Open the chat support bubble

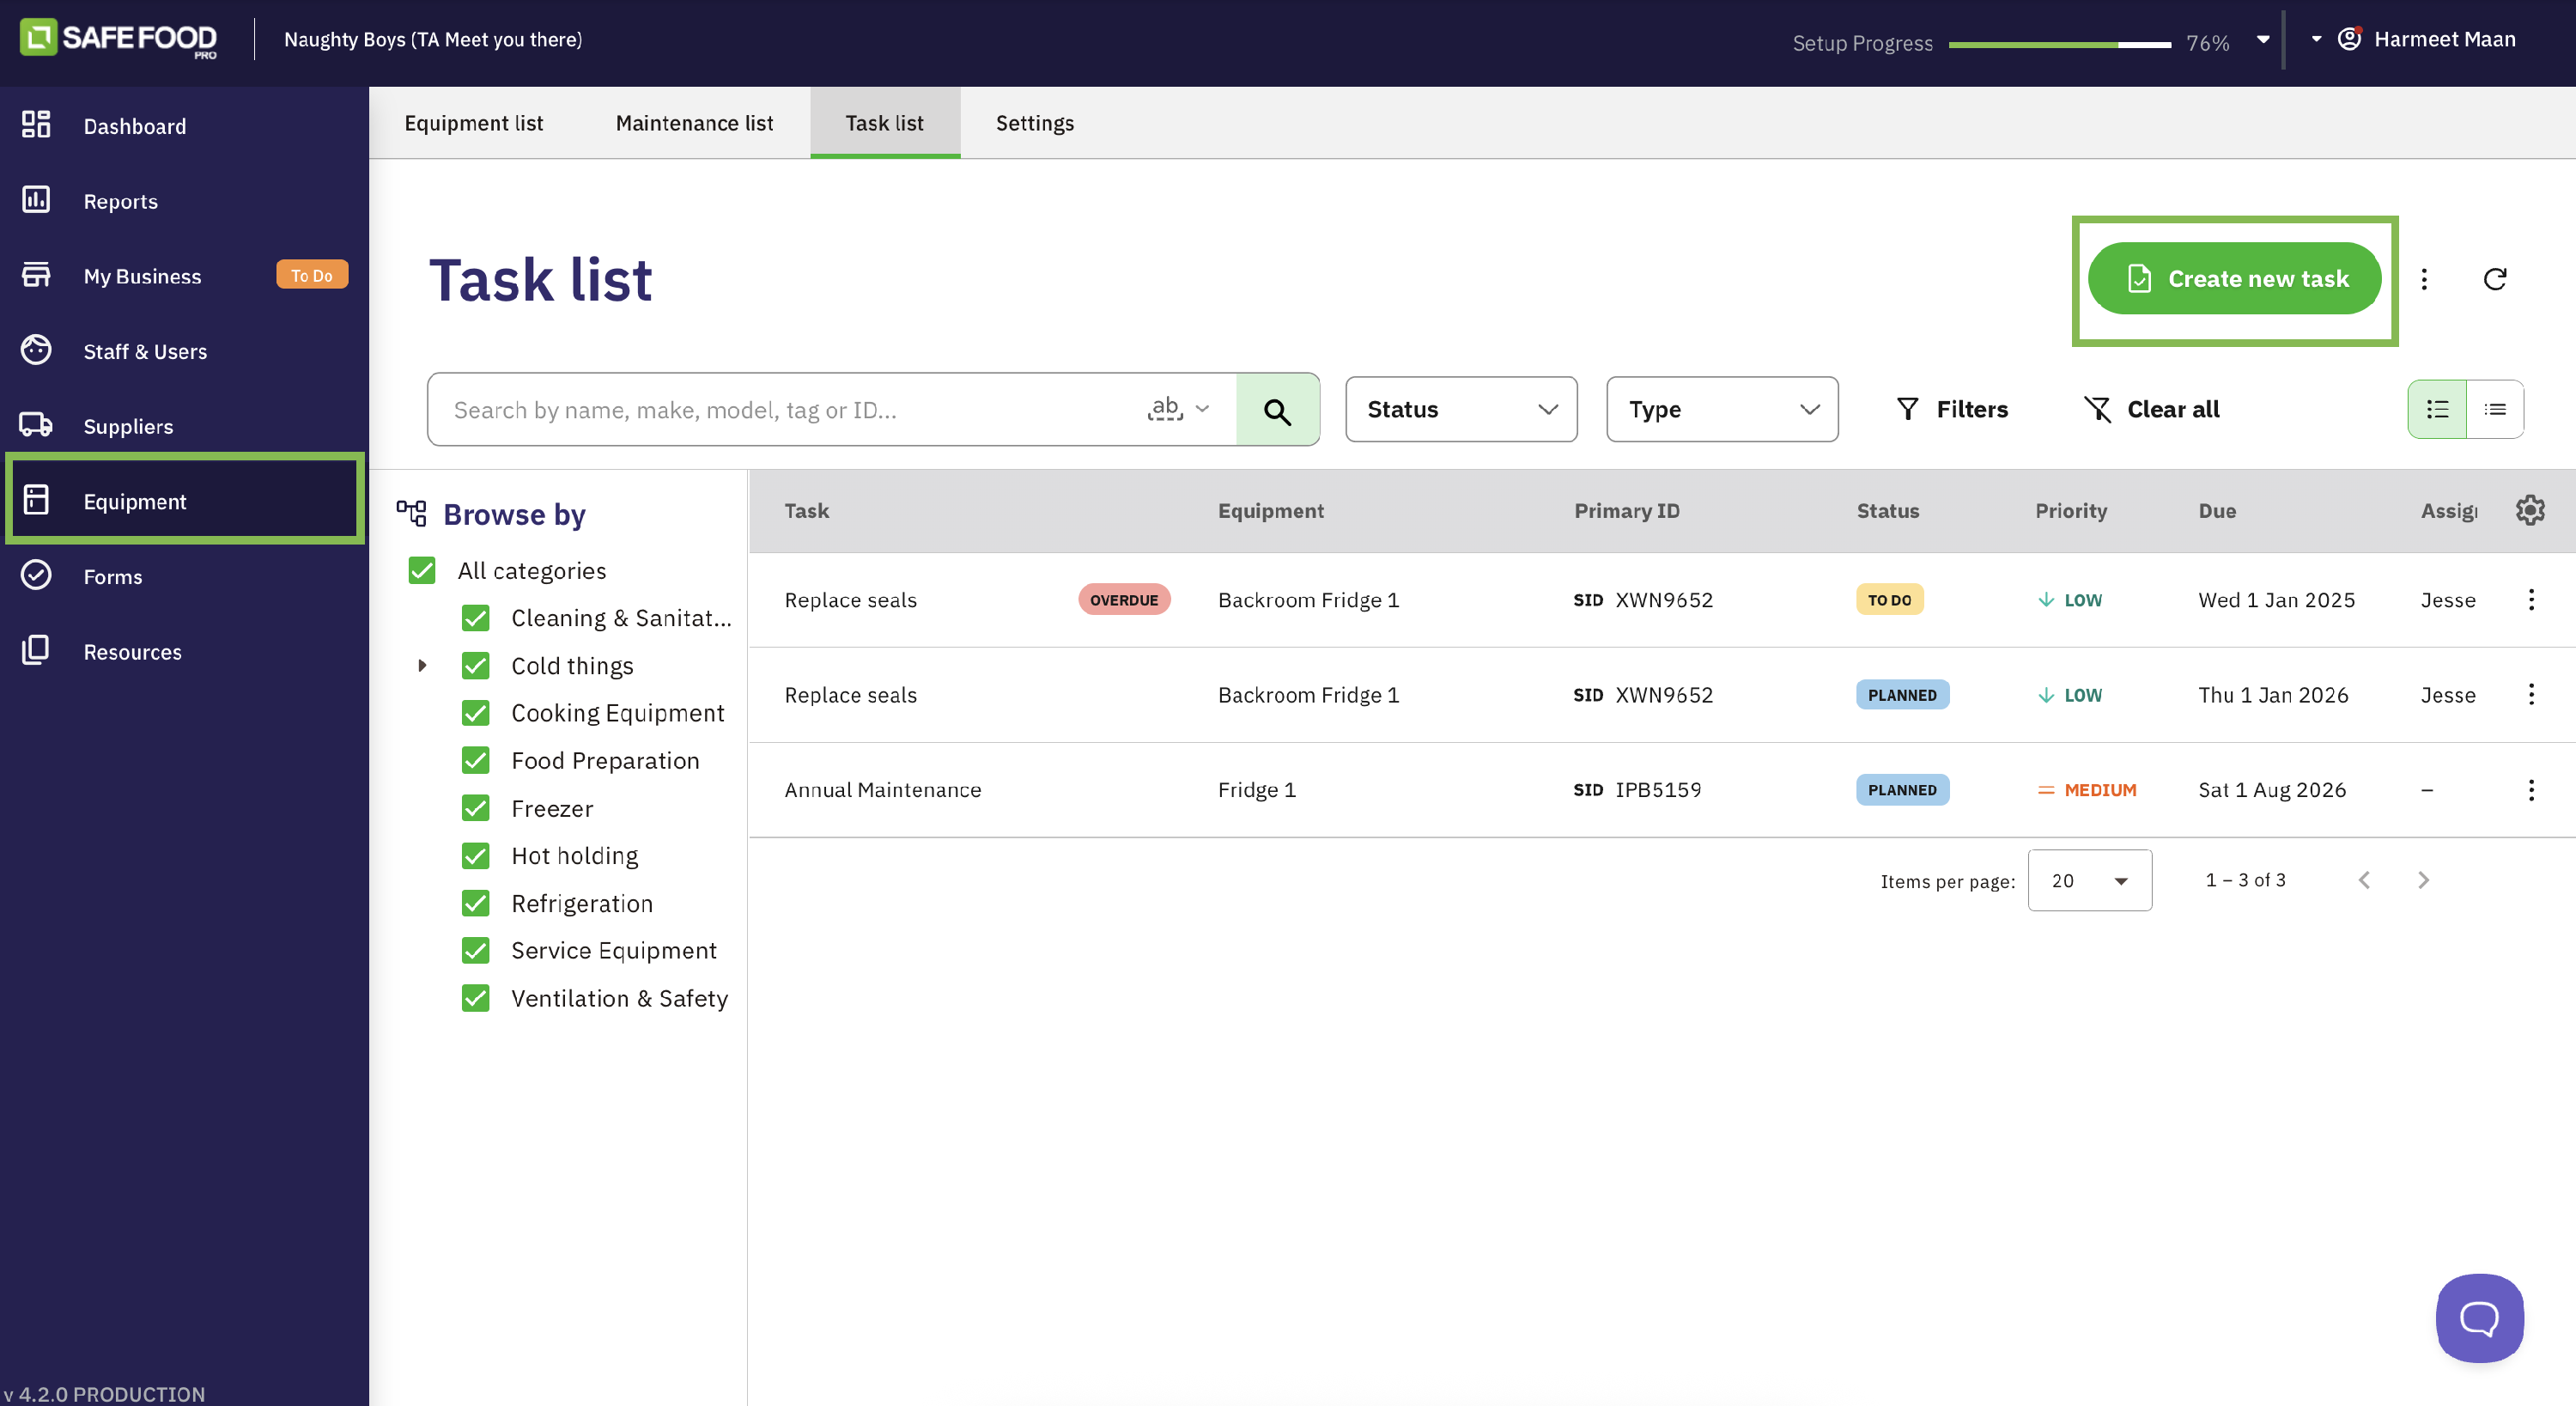pyautogui.click(x=2480, y=1318)
